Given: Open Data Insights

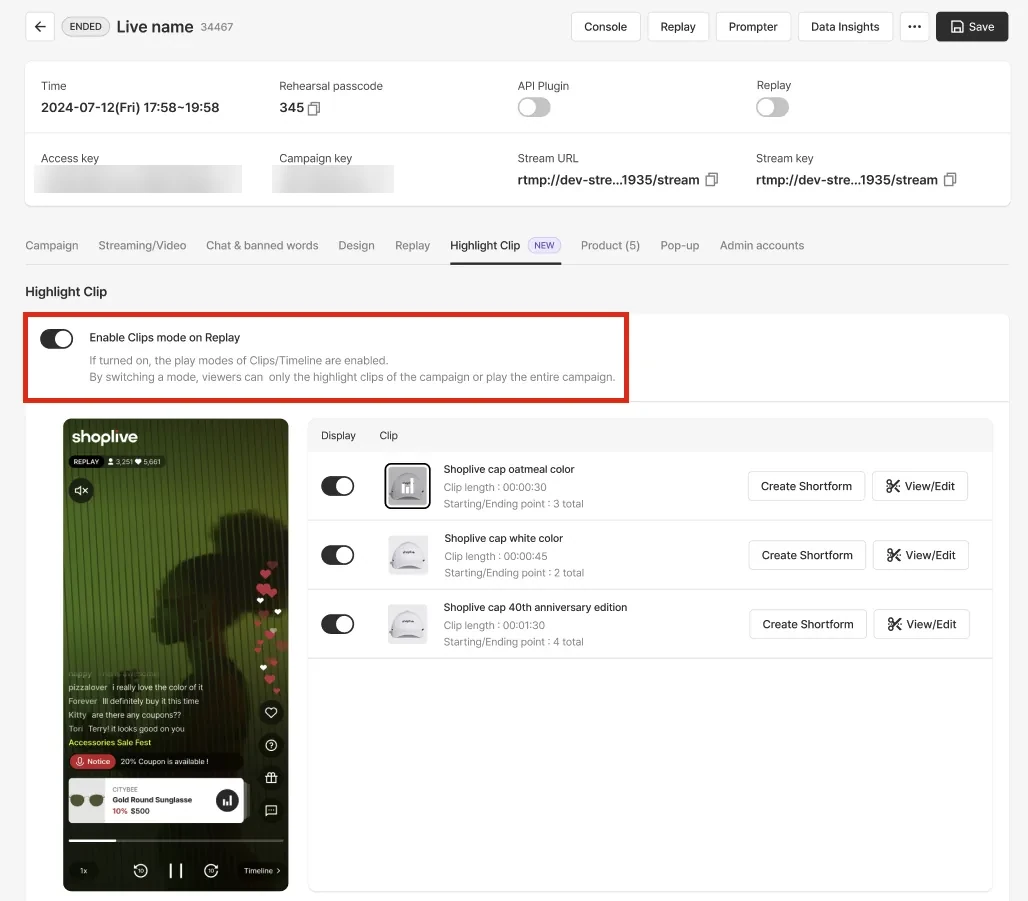Looking at the screenshot, I should pos(845,27).
